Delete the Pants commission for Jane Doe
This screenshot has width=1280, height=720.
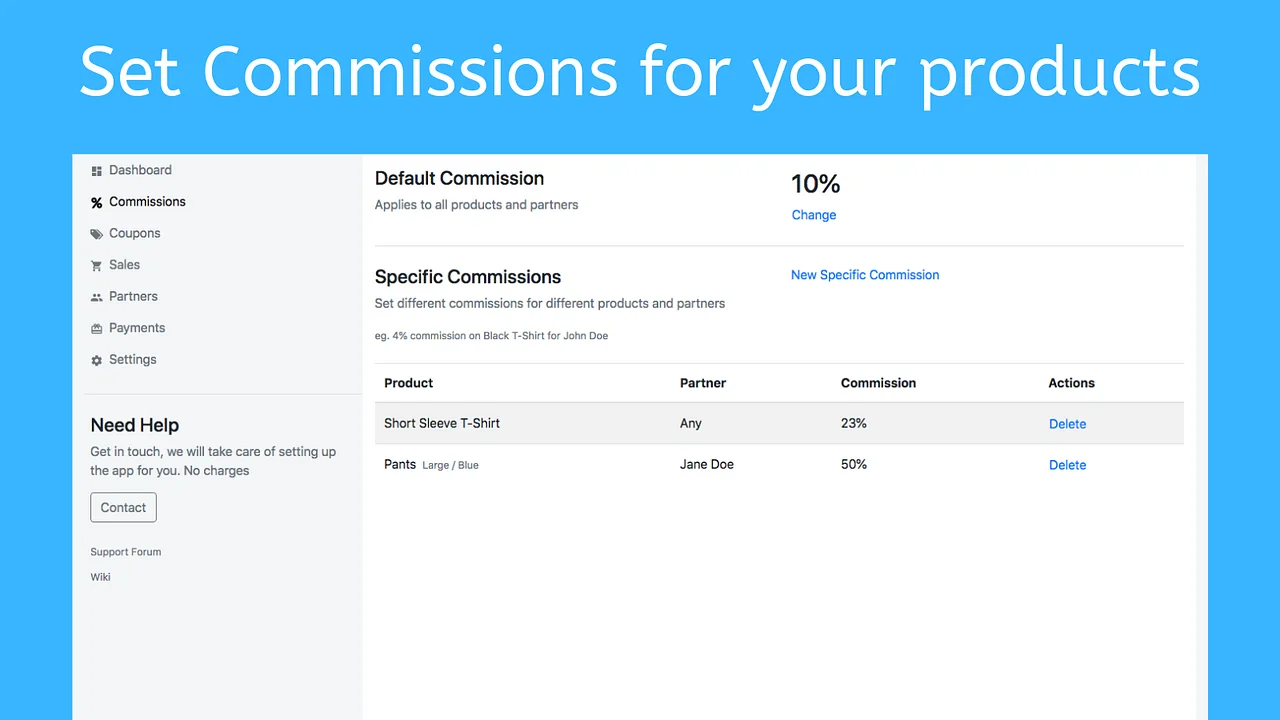point(1067,465)
